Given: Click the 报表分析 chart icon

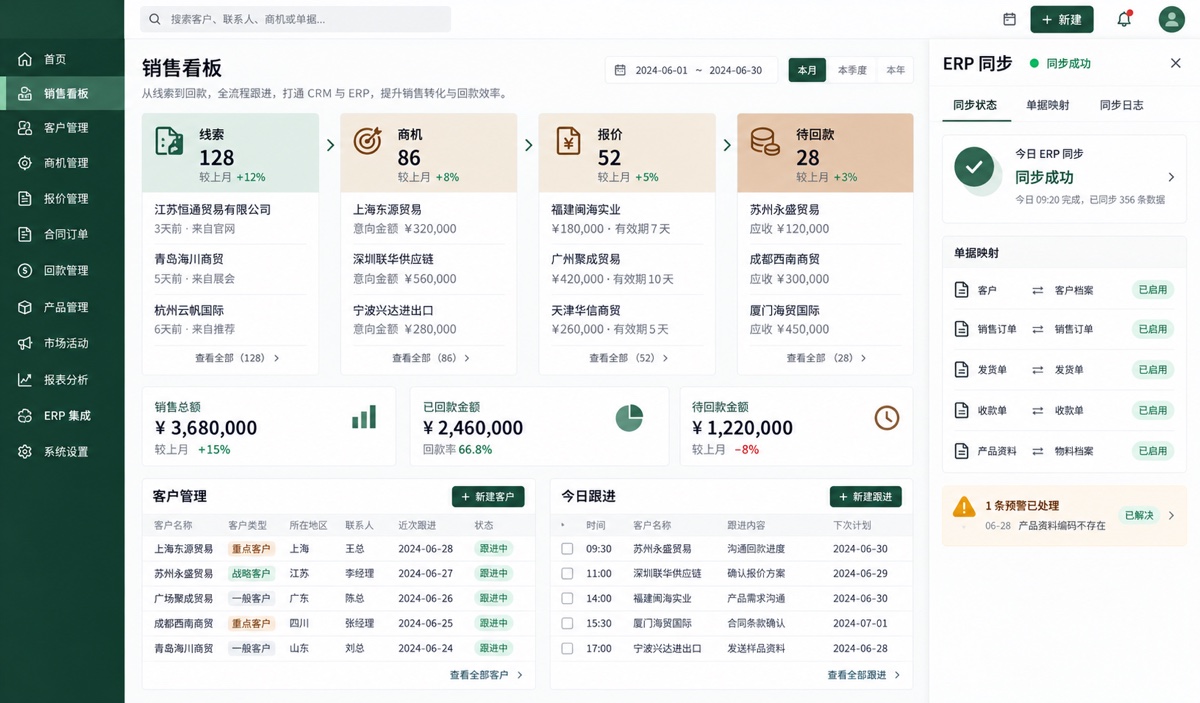Looking at the screenshot, I should tap(25, 380).
